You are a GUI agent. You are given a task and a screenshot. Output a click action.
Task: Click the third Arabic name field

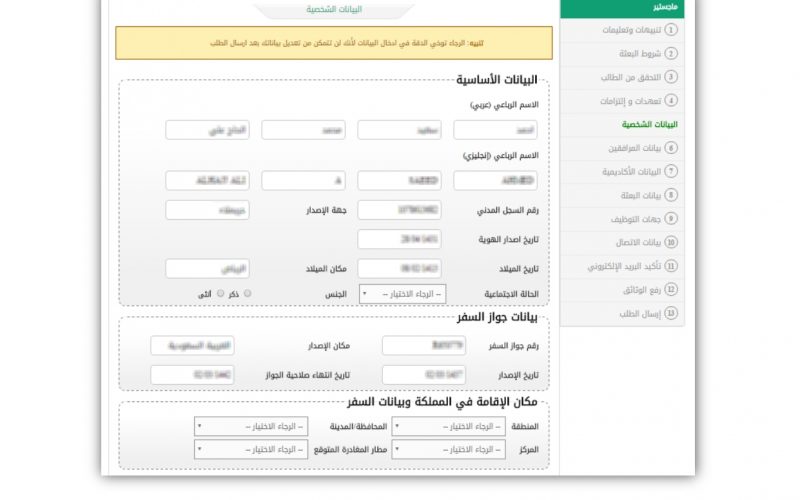pos(304,130)
